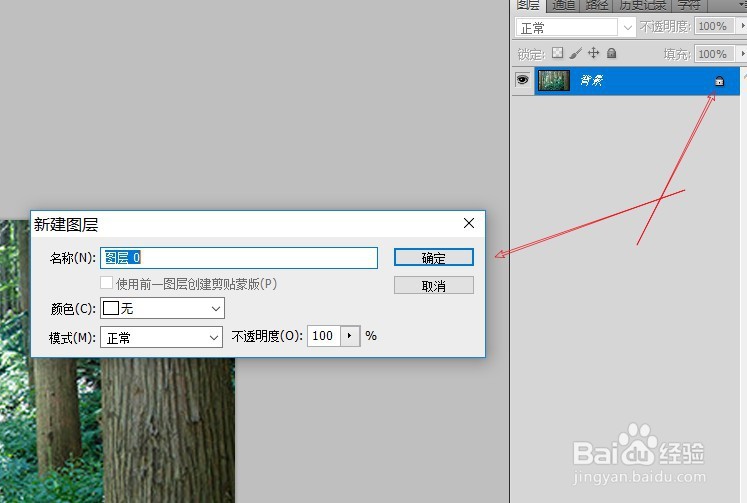
Task: Click 确定 in the 新建图层 dialog
Action: (x=434, y=258)
